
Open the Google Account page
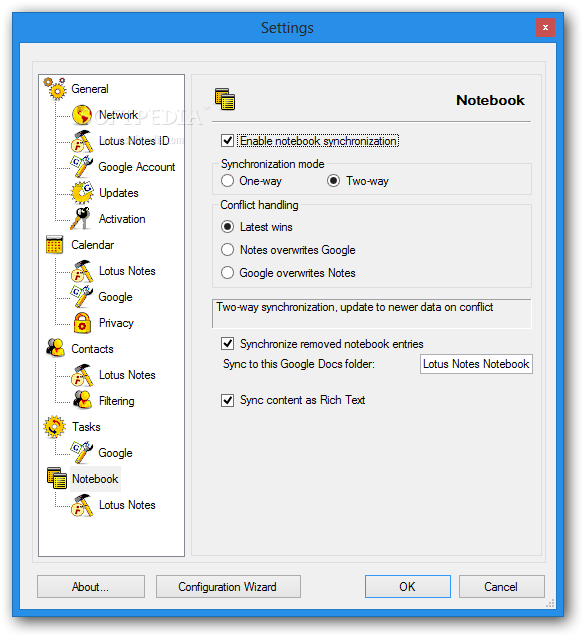136,167
